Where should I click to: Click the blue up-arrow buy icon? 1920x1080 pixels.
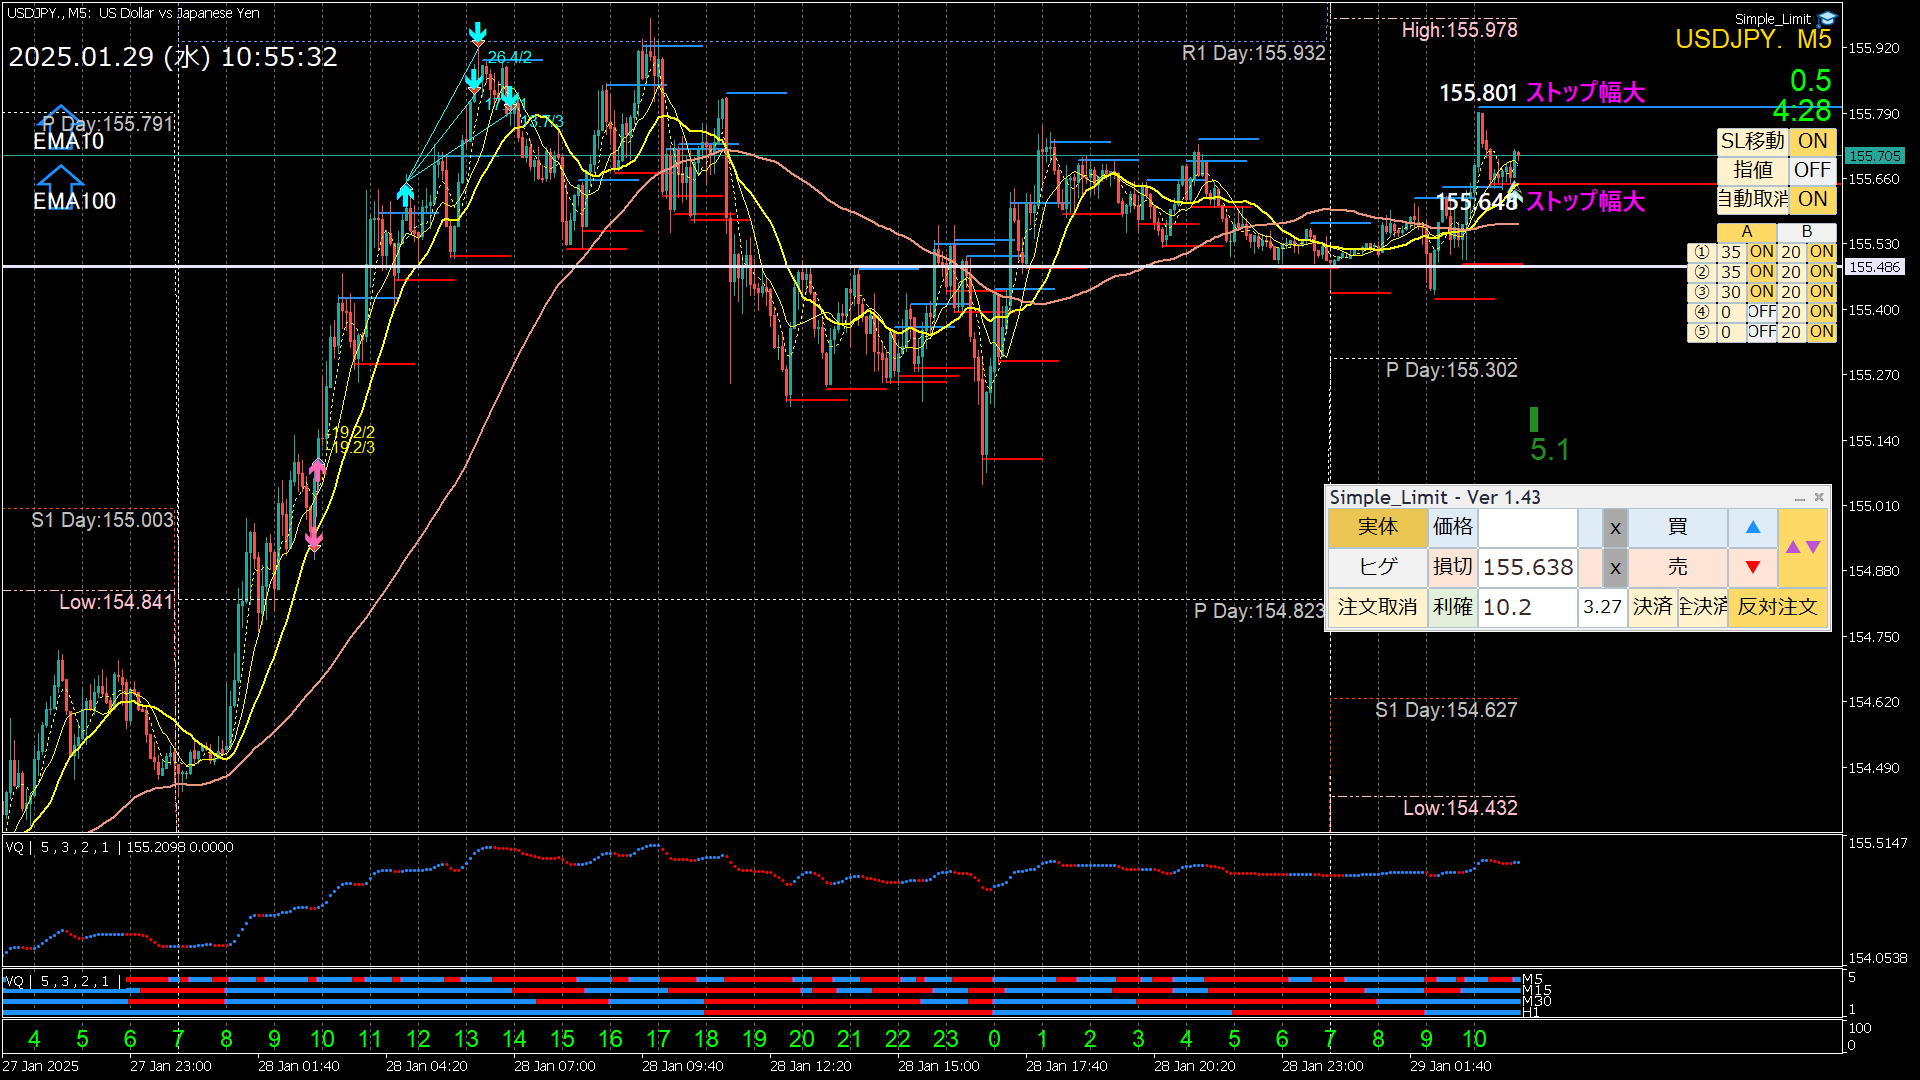(x=1752, y=527)
